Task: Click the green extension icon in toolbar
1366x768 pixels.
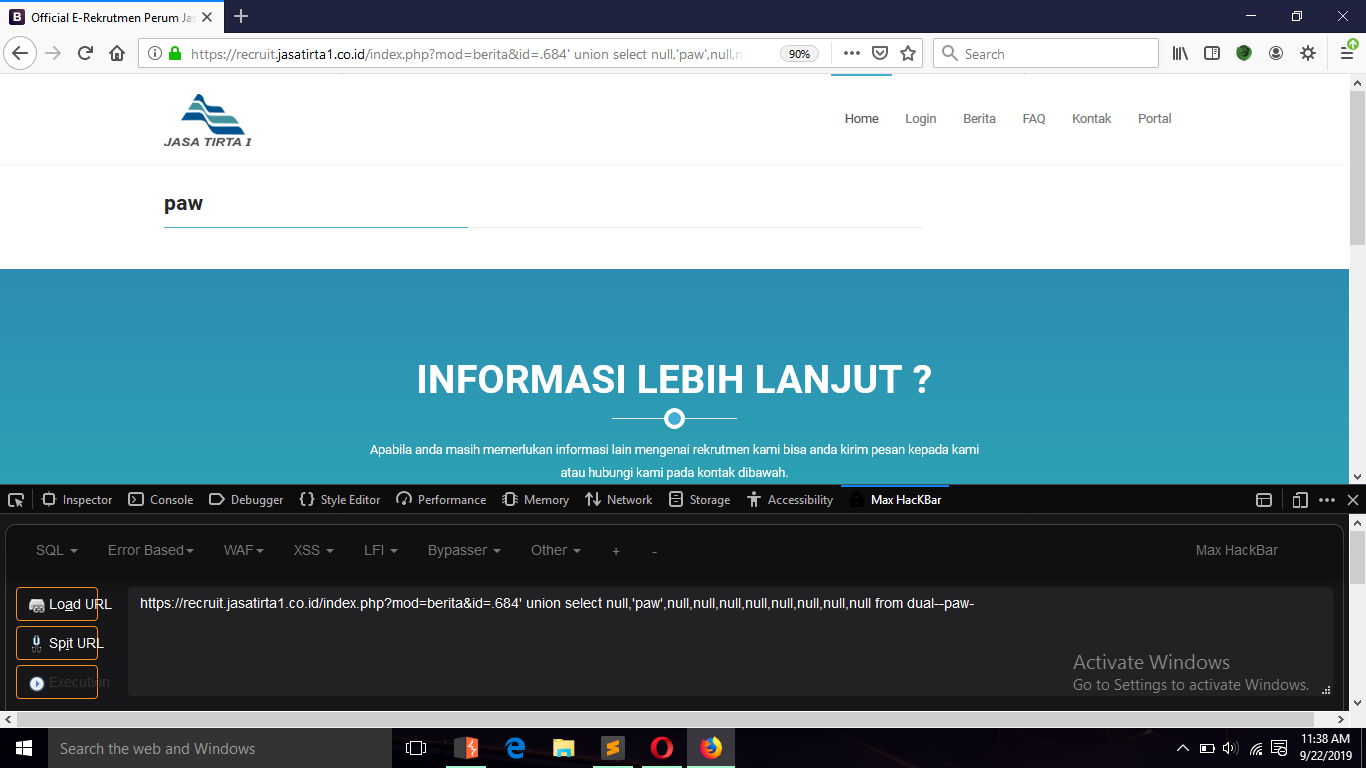Action: click(1244, 54)
